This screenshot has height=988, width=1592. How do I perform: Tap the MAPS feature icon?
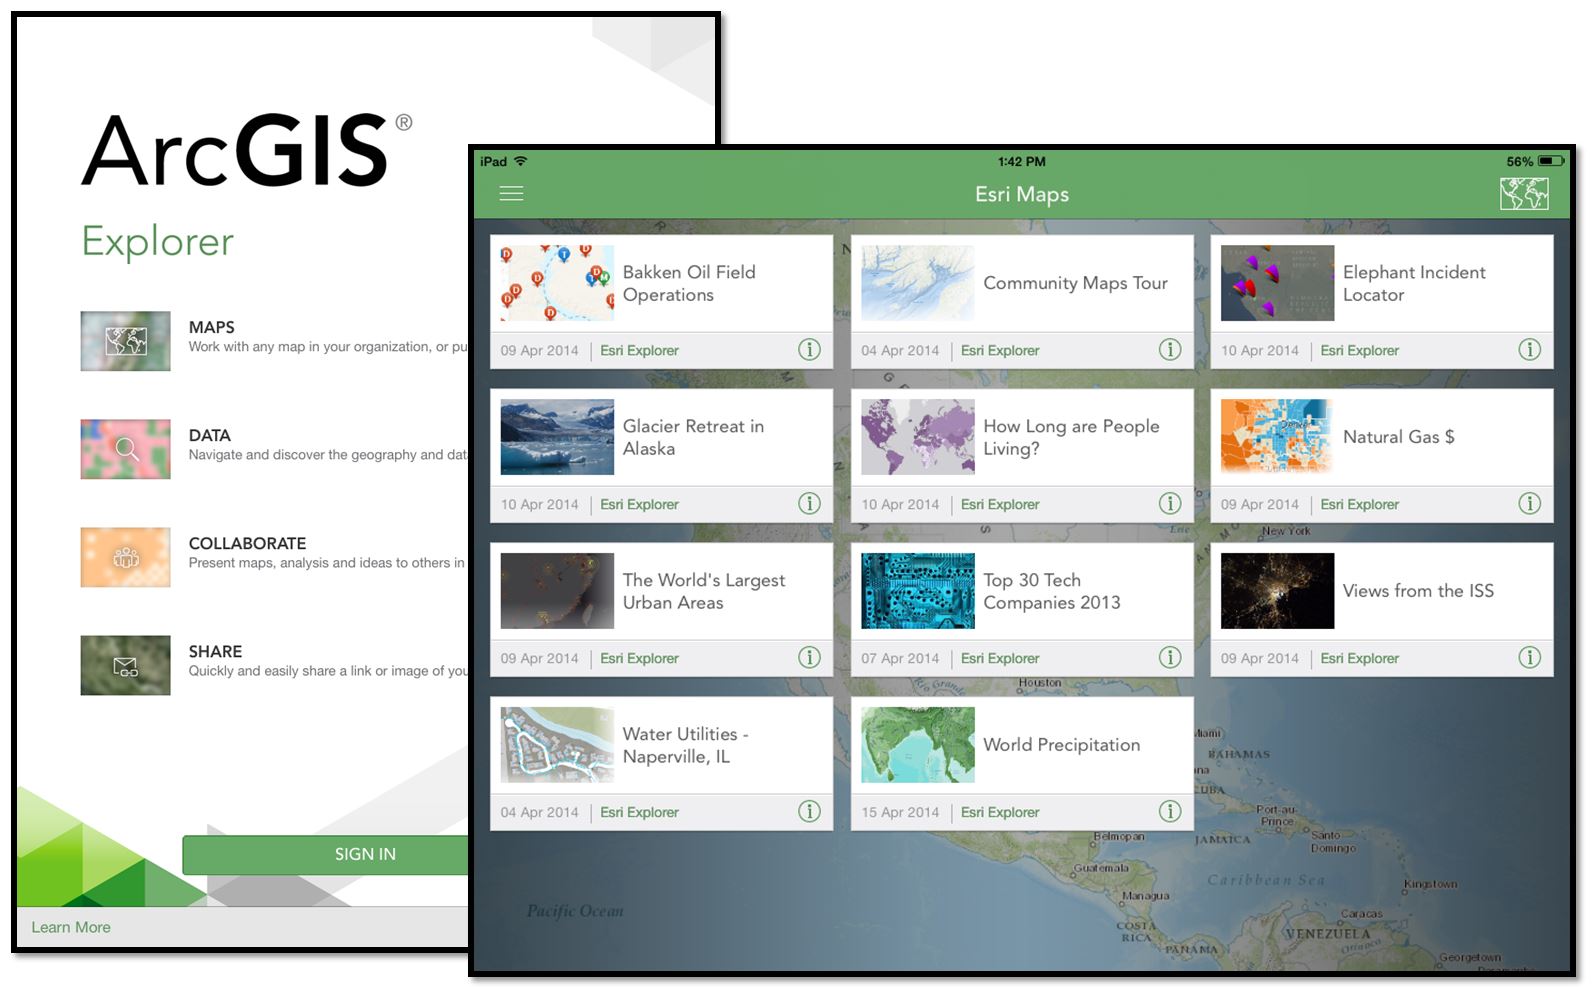(x=126, y=341)
